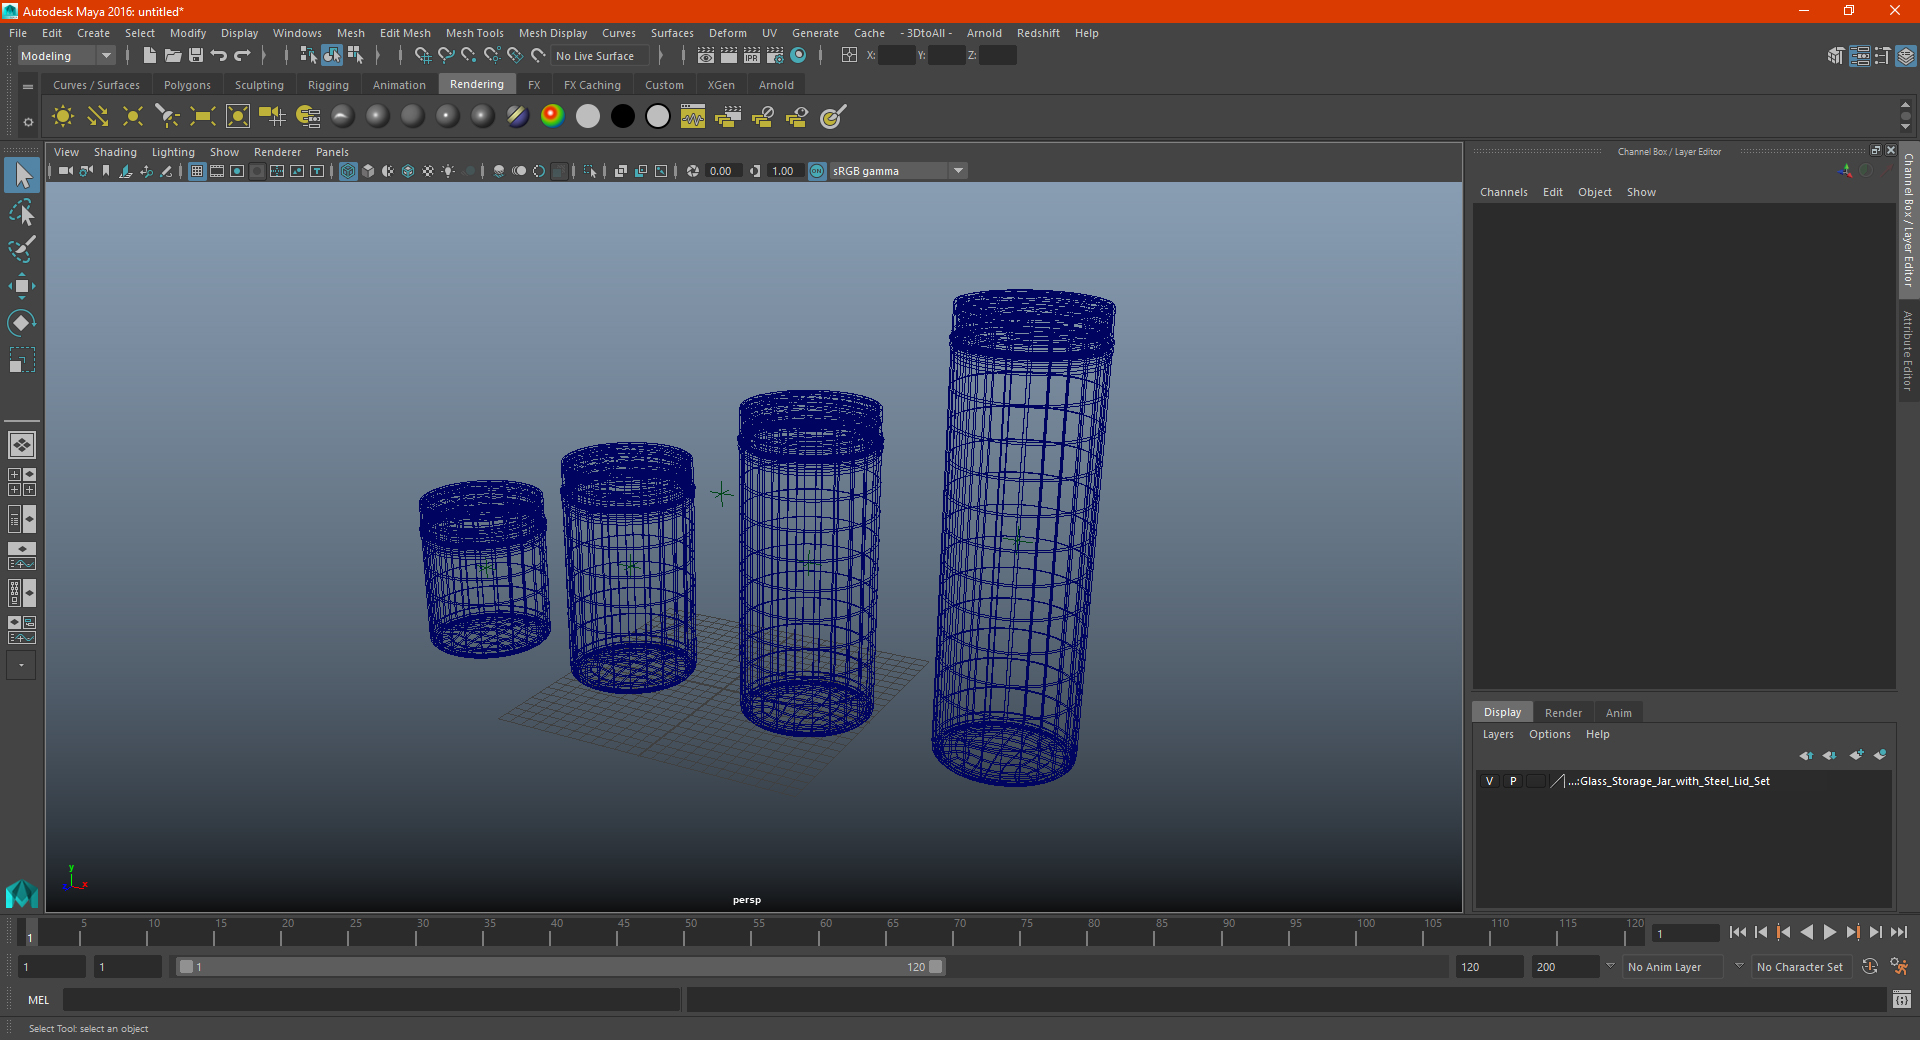Activate the Paint selection tool
Screen dimensions: 1920x1040
click(22, 249)
